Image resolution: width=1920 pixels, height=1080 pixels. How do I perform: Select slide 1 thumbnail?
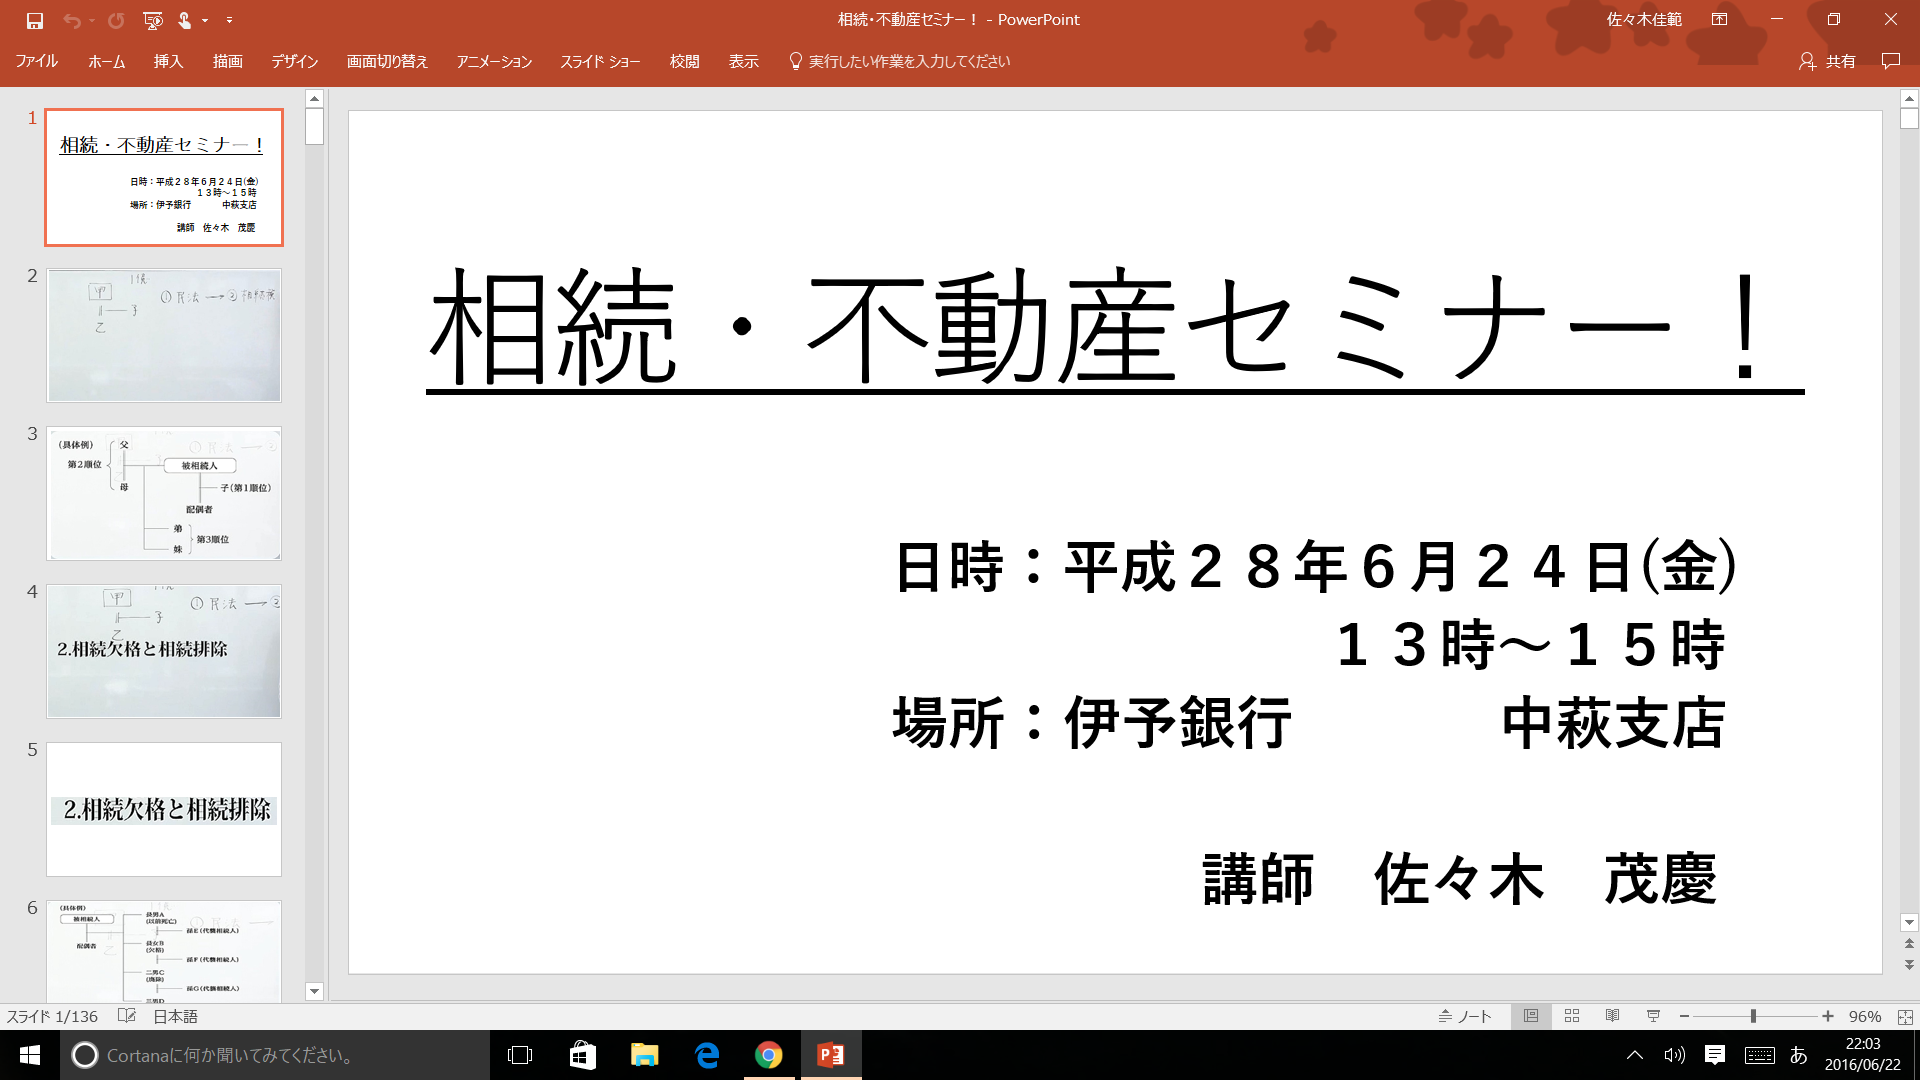(164, 177)
